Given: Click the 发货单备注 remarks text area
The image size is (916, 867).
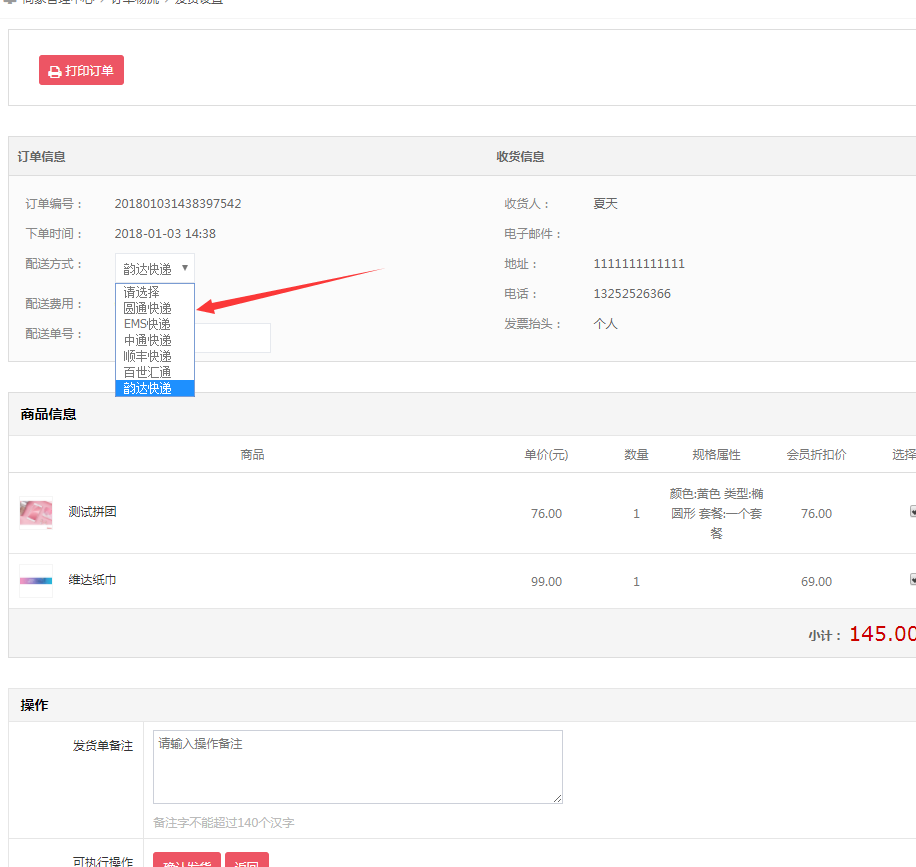Looking at the screenshot, I should point(357,766).
